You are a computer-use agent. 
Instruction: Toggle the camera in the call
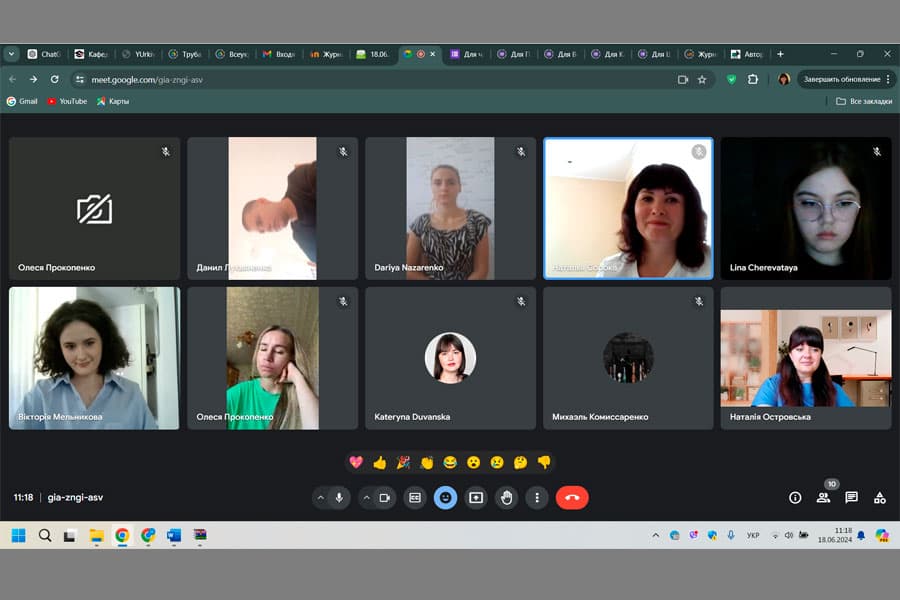point(385,498)
